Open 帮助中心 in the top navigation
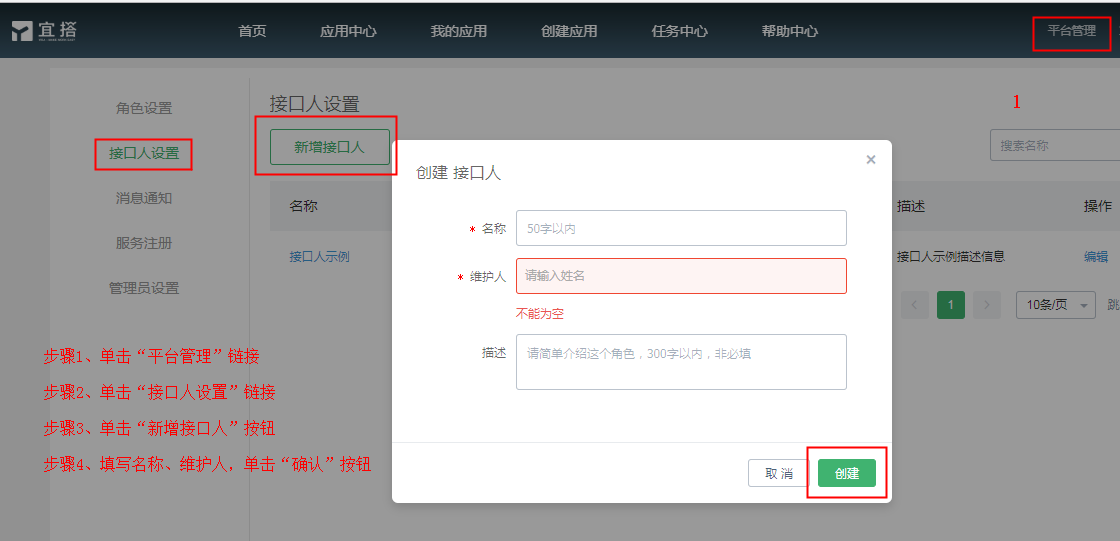Image resolution: width=1120 pixels, height=541 pixels. coord(790,31)
